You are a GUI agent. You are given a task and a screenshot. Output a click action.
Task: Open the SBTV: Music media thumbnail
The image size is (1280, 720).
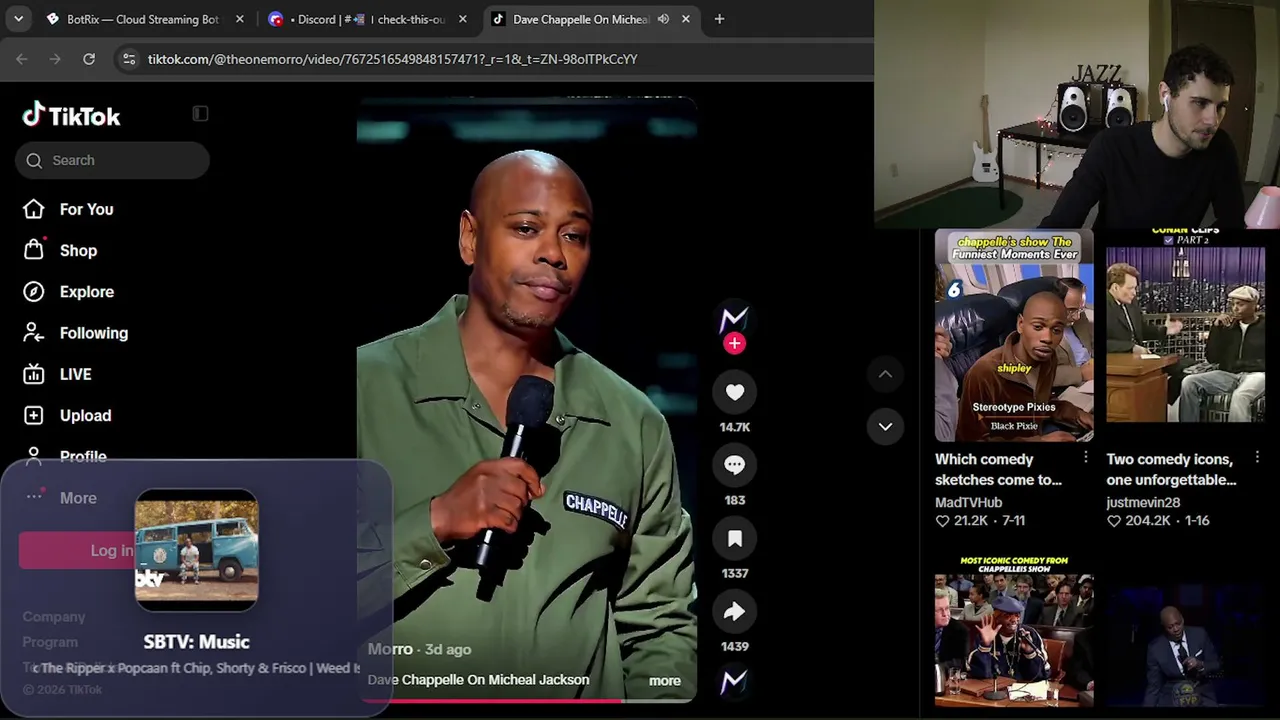point(196,550)
